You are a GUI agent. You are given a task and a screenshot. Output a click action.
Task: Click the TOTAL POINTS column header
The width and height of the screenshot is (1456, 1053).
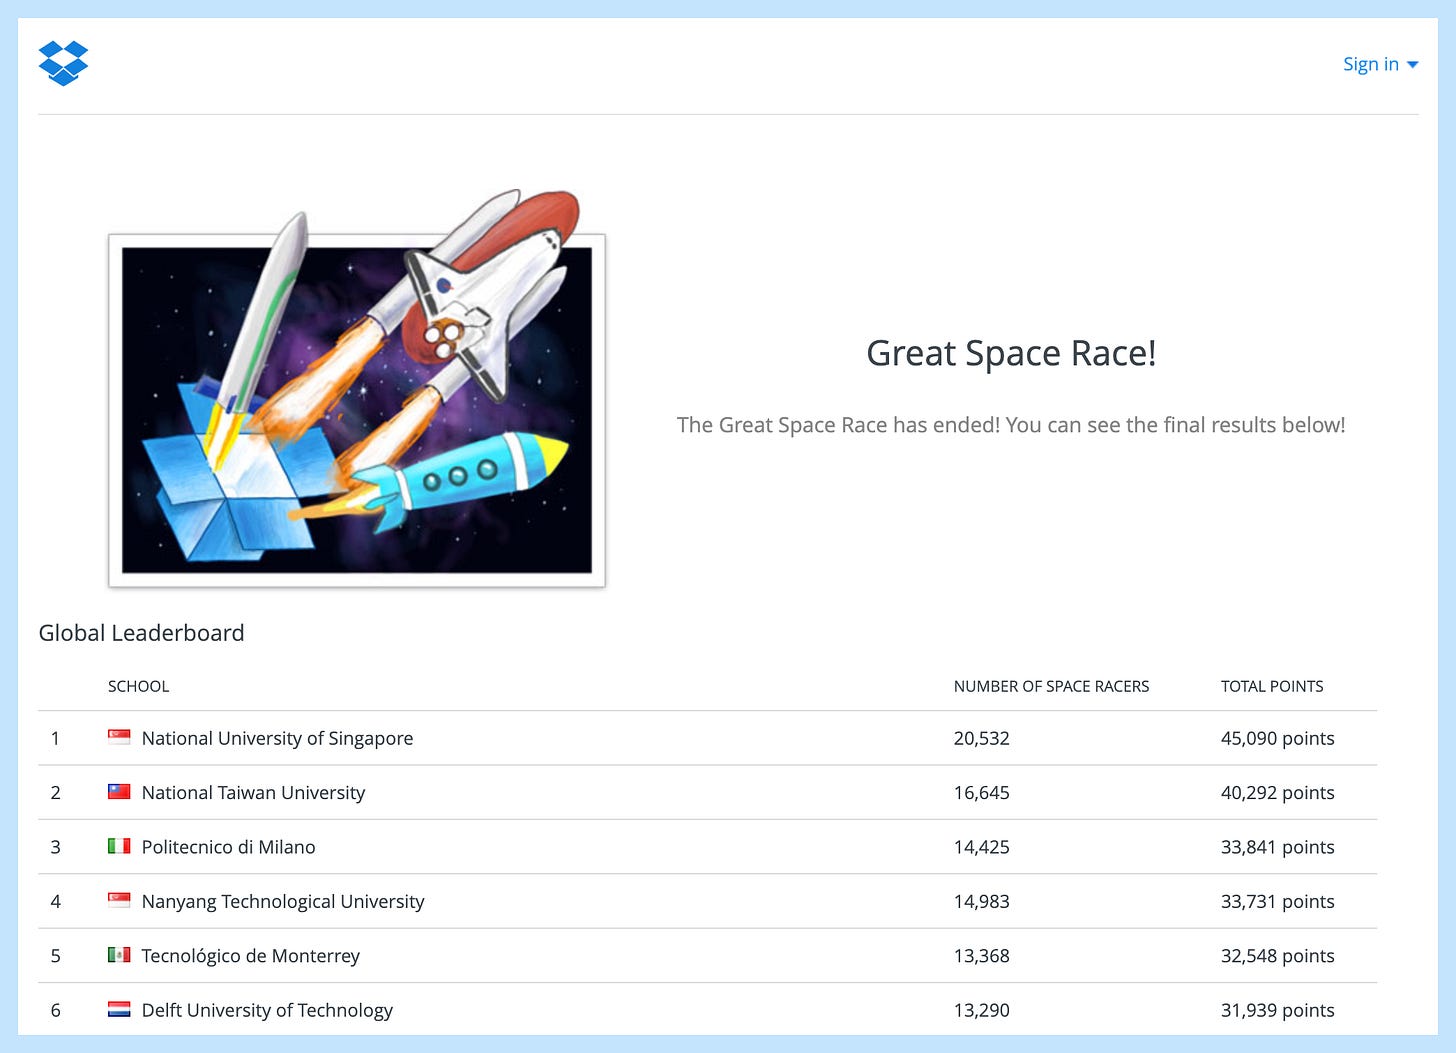(1272, 686)
